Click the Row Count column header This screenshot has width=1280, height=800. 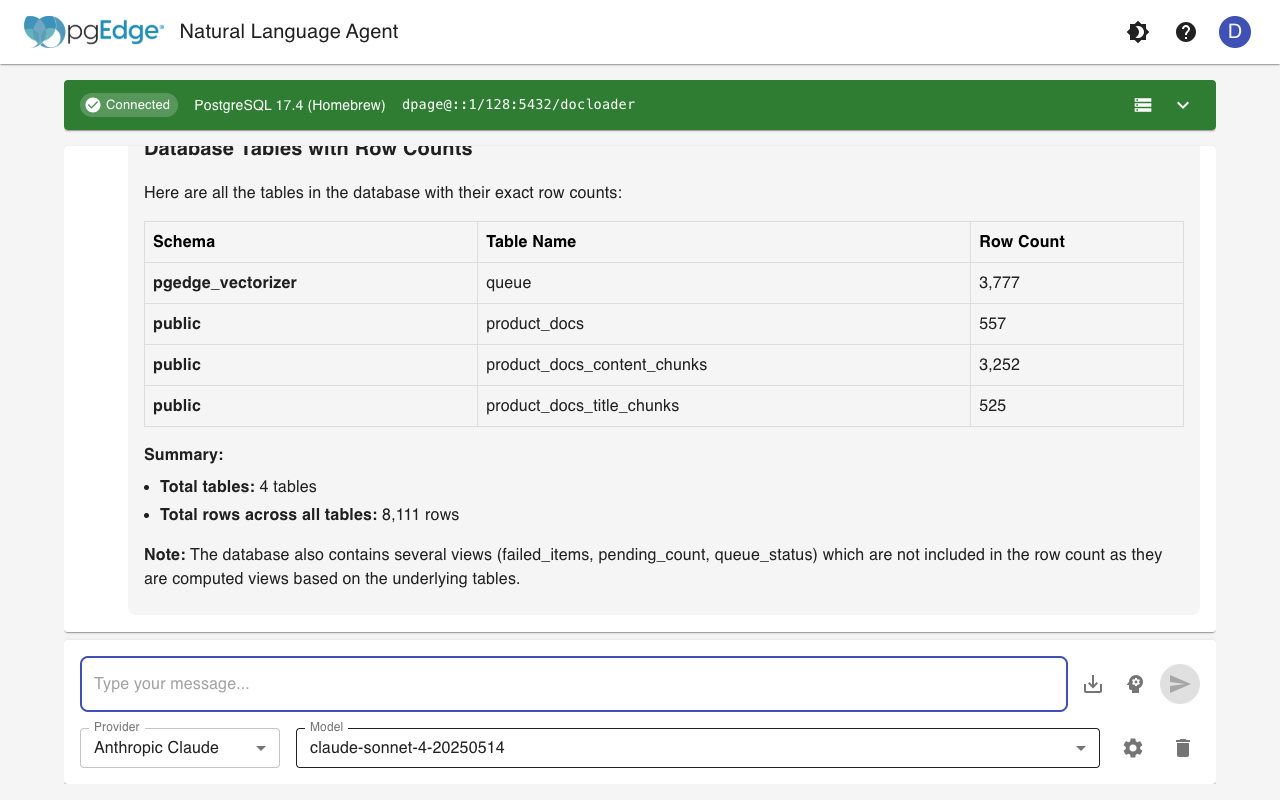pyautogui.click(x=1021, y=241)
